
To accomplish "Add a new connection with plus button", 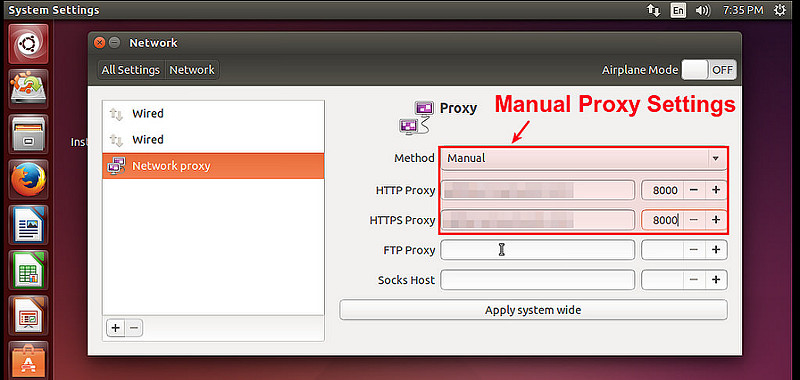I will coord(115,328).
